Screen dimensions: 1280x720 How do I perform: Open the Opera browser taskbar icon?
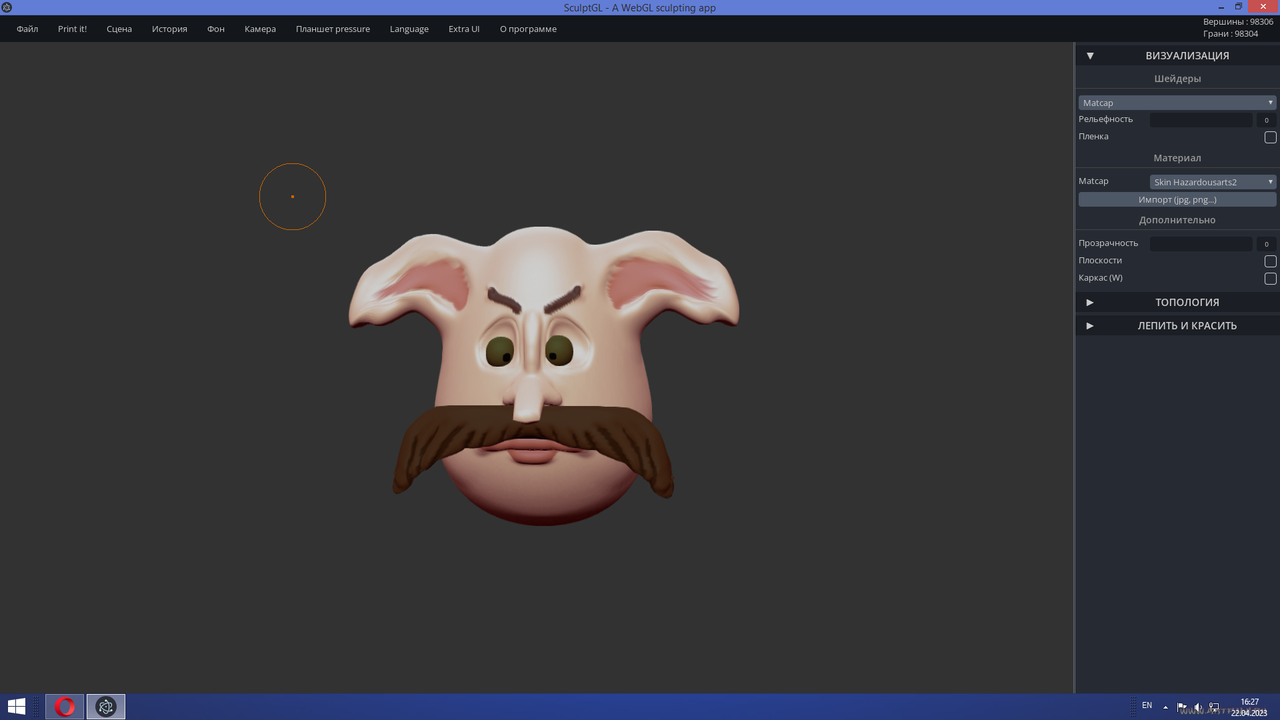pyautogui.click(x=65, y=707)
